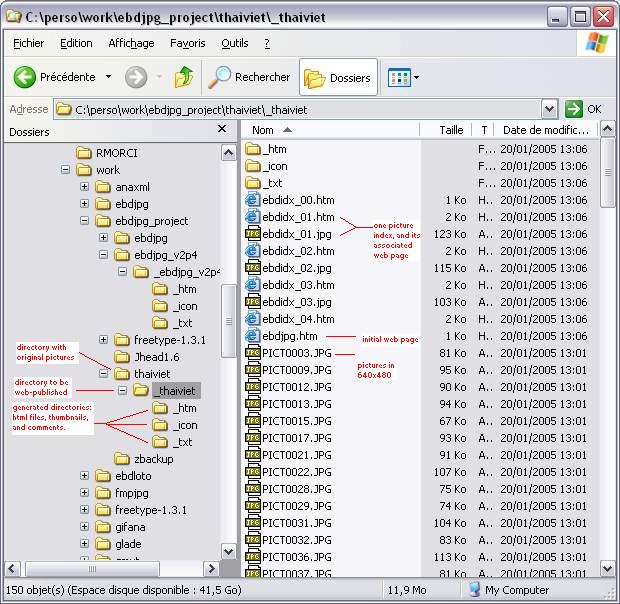The height and width of the screenshot is (604, 620).
Task: Select PICT0022.JPG image icon
Action: tap(252, 472)
